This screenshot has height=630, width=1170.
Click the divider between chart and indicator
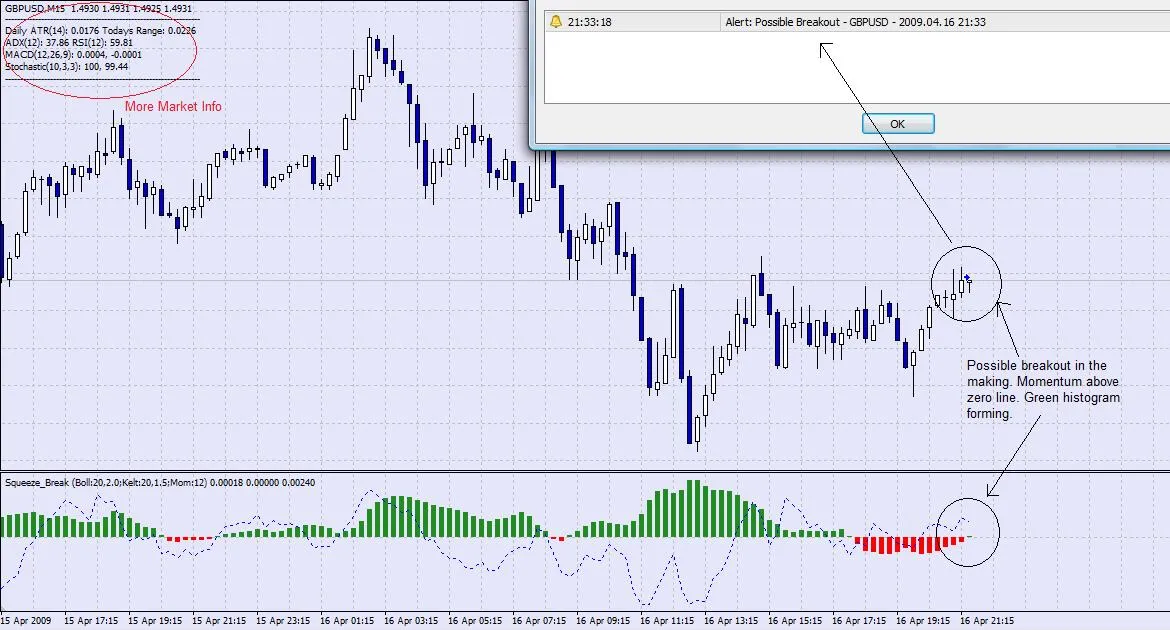point(585,471)
